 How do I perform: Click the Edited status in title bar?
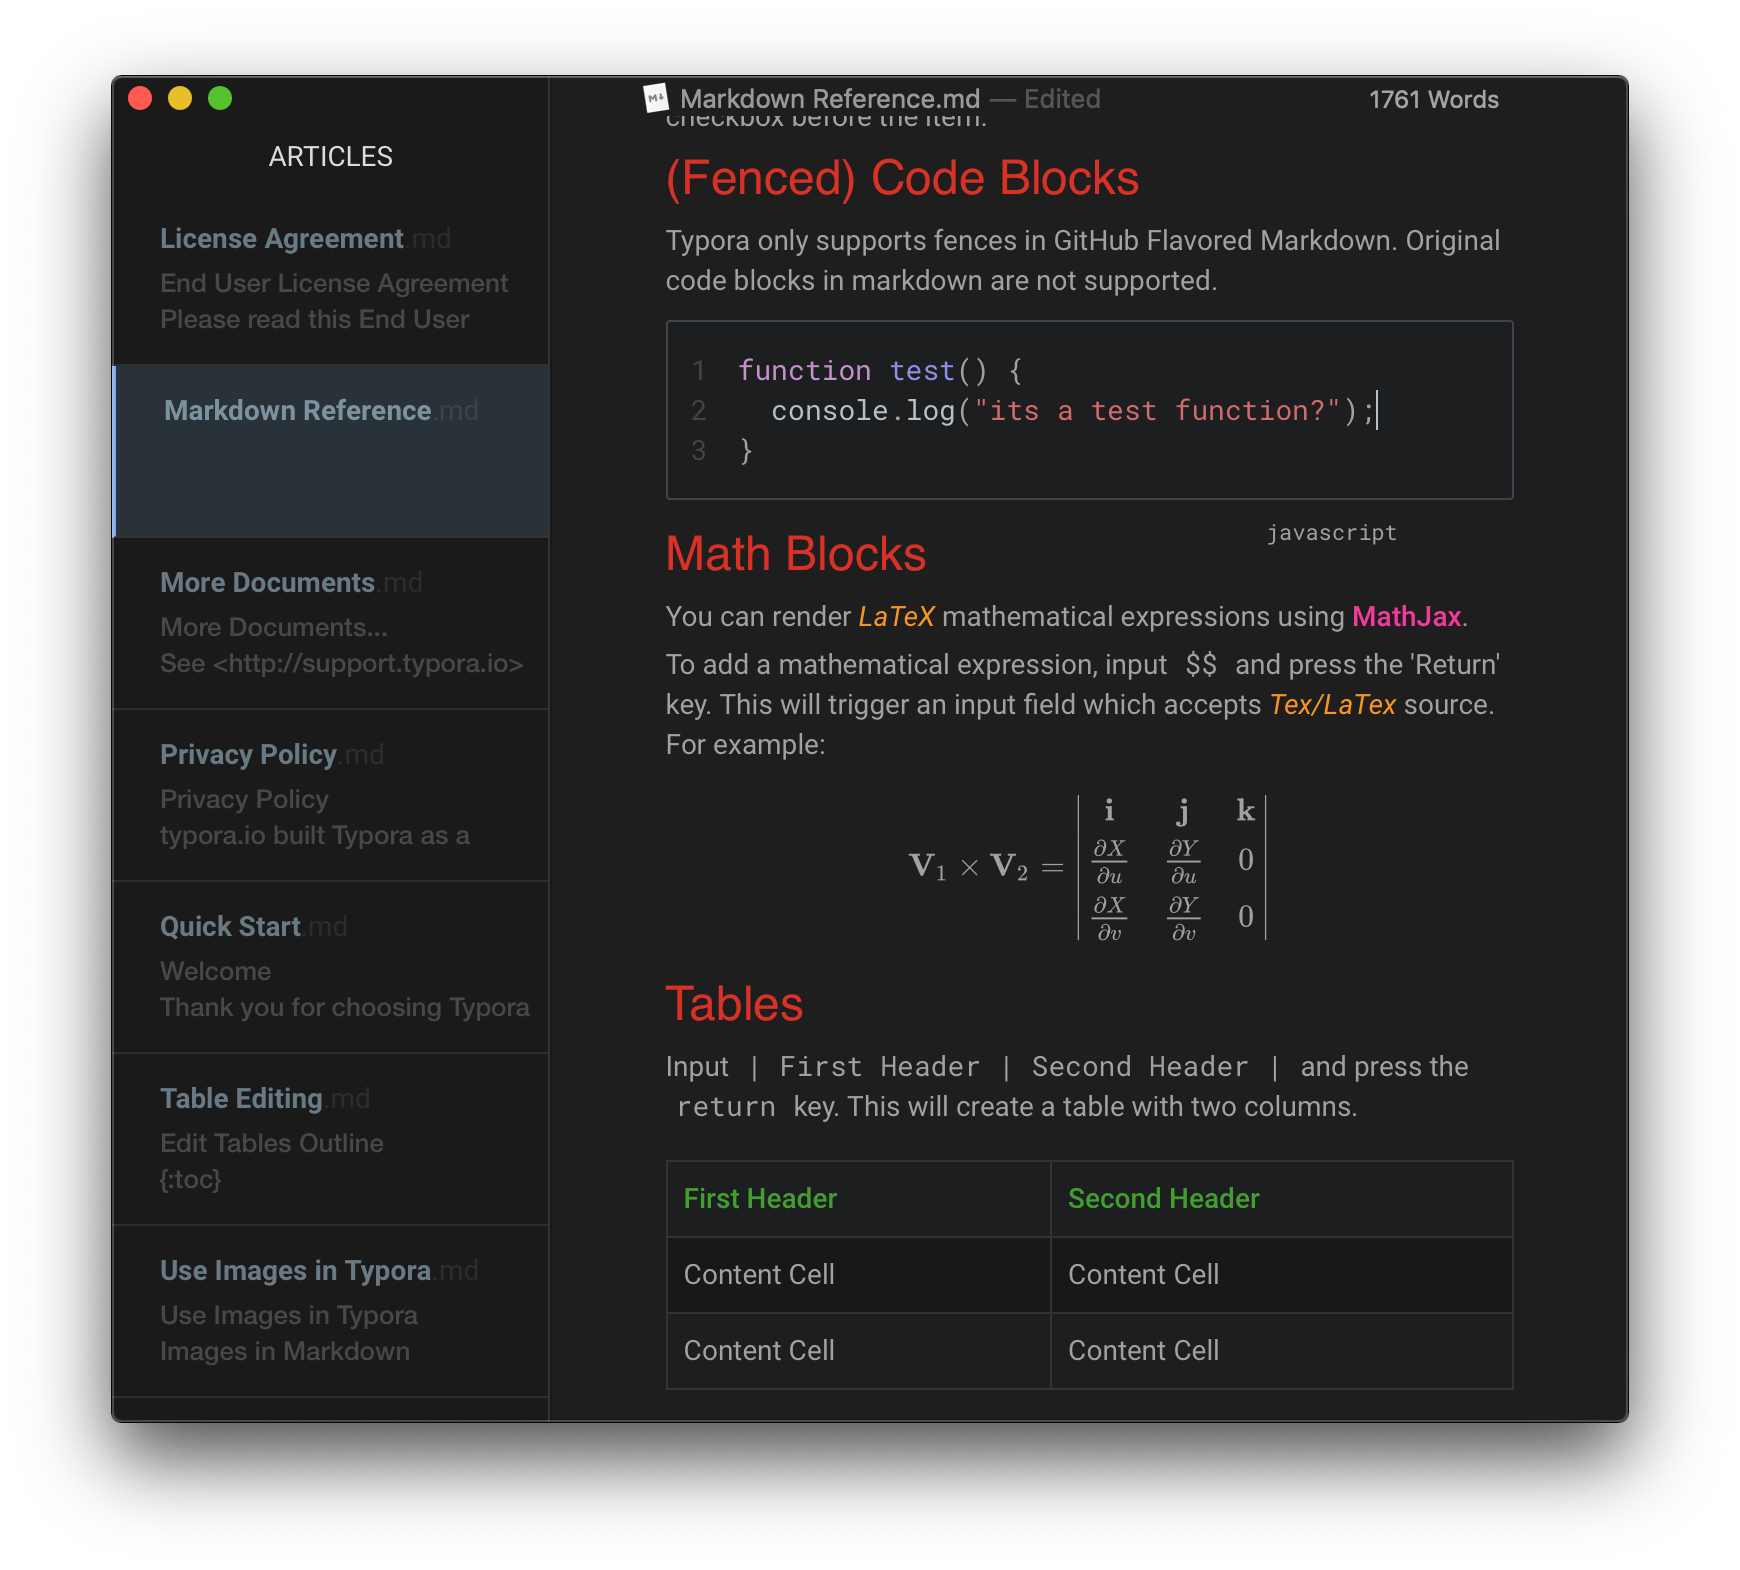1062,98
